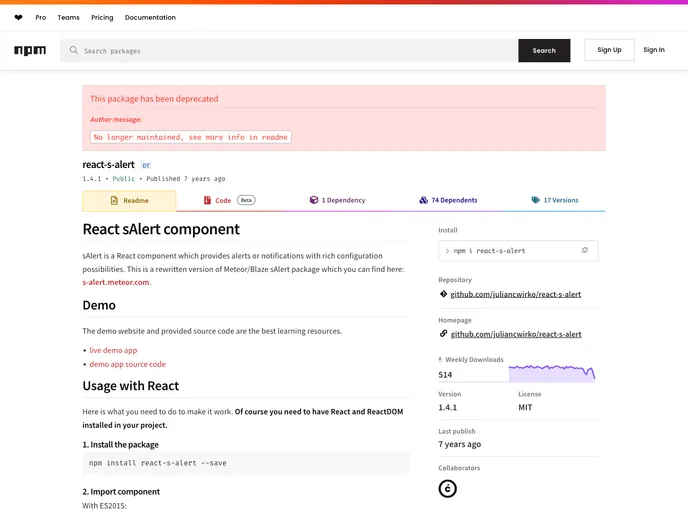Open the Homepage github link
The width and height of the screenshot is (688, 512).
516,334
